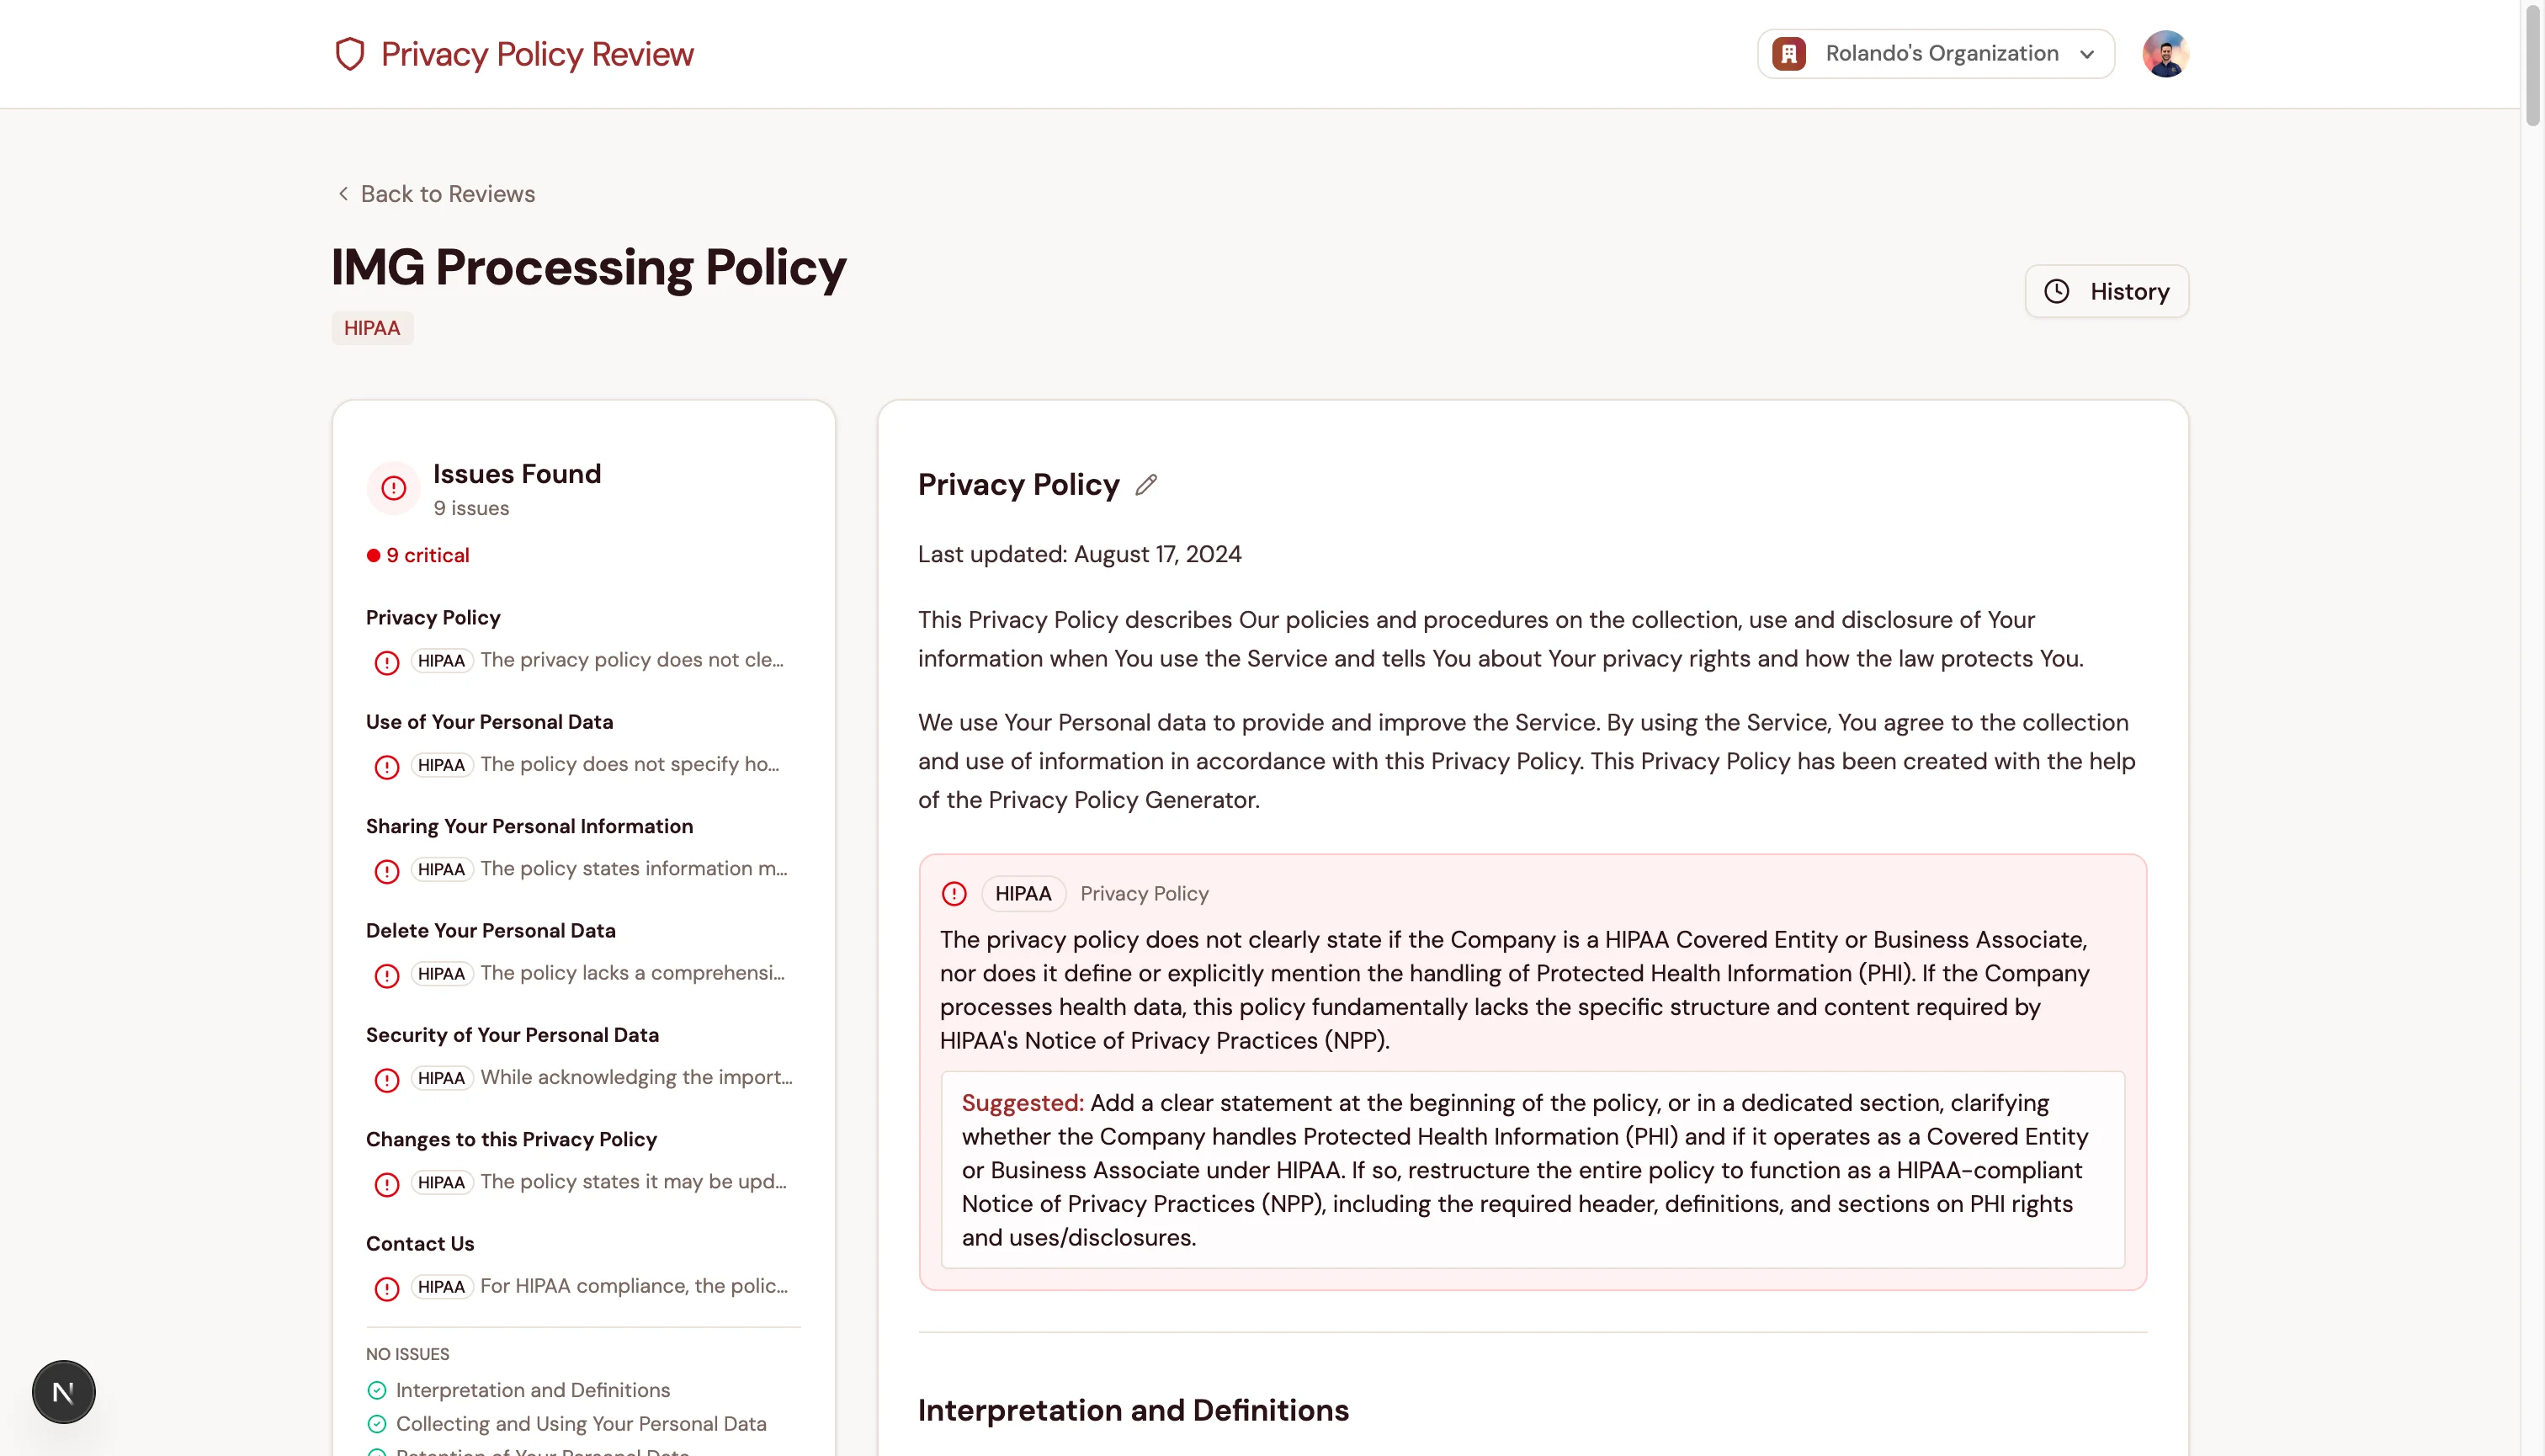The image size is (2545, 1456).
Task: Click the green check beside Collecting and Using Your Personal Data
Action: click(x=377, y=1423)
